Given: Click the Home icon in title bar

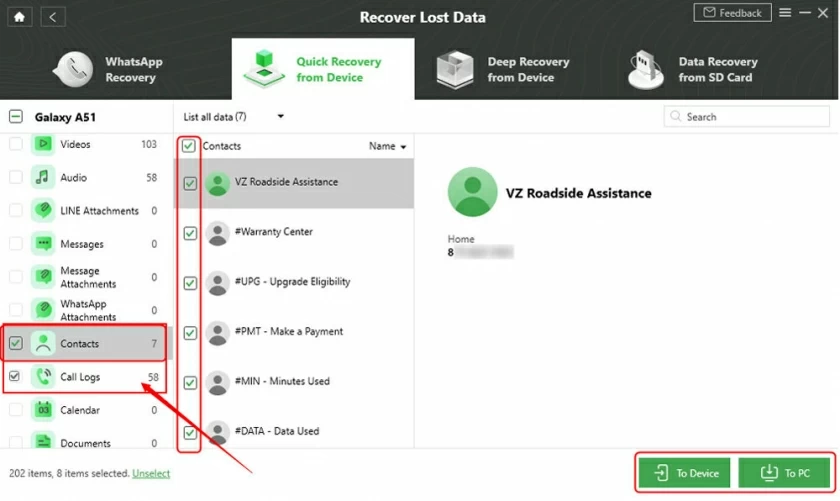Looking at the screenshot, I should pyautogui.click(x=20, y=17).
